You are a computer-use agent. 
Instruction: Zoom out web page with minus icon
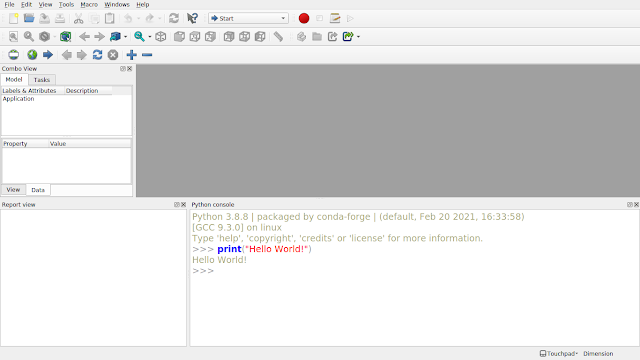coord(147,55)
